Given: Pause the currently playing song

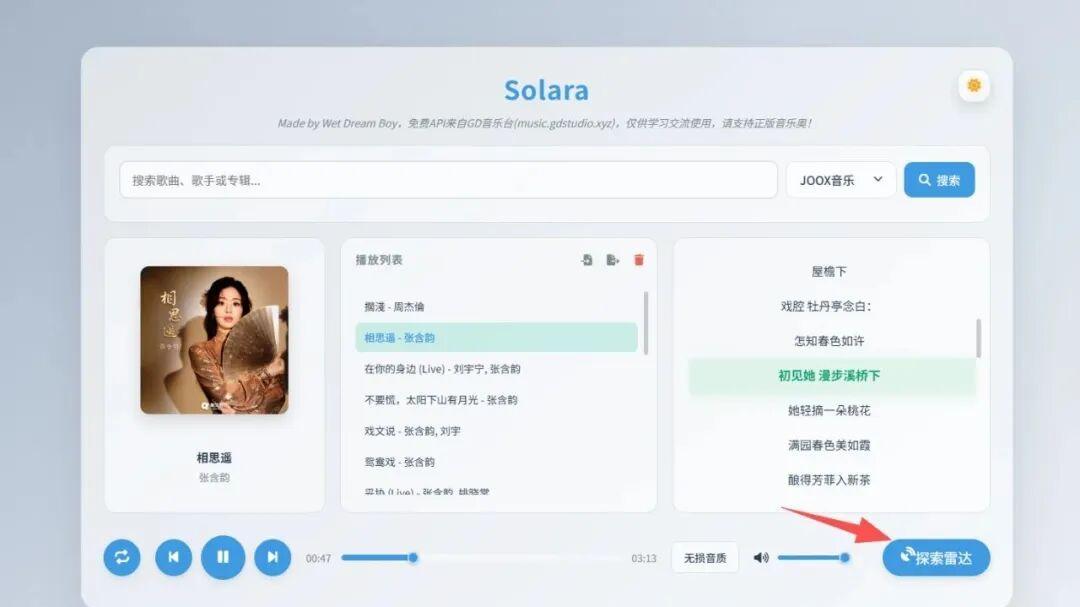Looking at the screenshot, I should coord(222,557).
